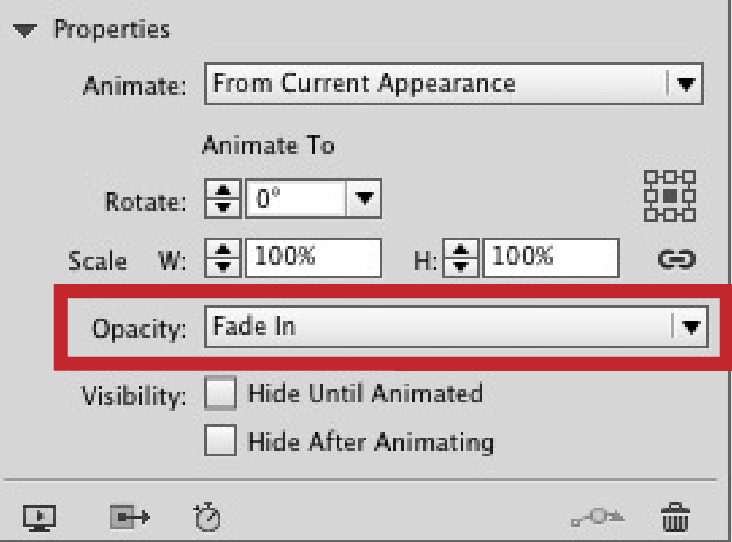The height and width of the screenshot is (542, 732).
Task: Click the Scale W percentage field
Action: pos(313,260)
